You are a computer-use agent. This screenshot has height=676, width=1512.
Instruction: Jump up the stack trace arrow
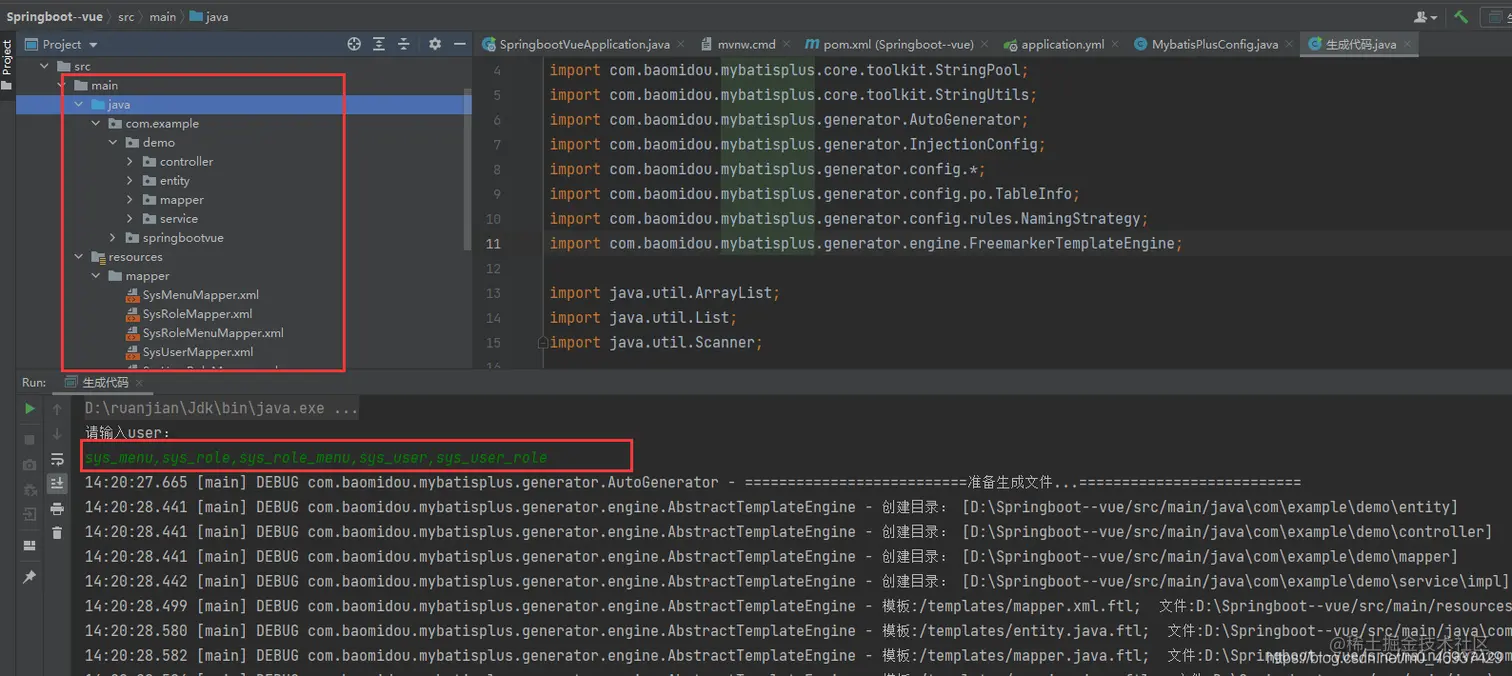pos(57,409)
